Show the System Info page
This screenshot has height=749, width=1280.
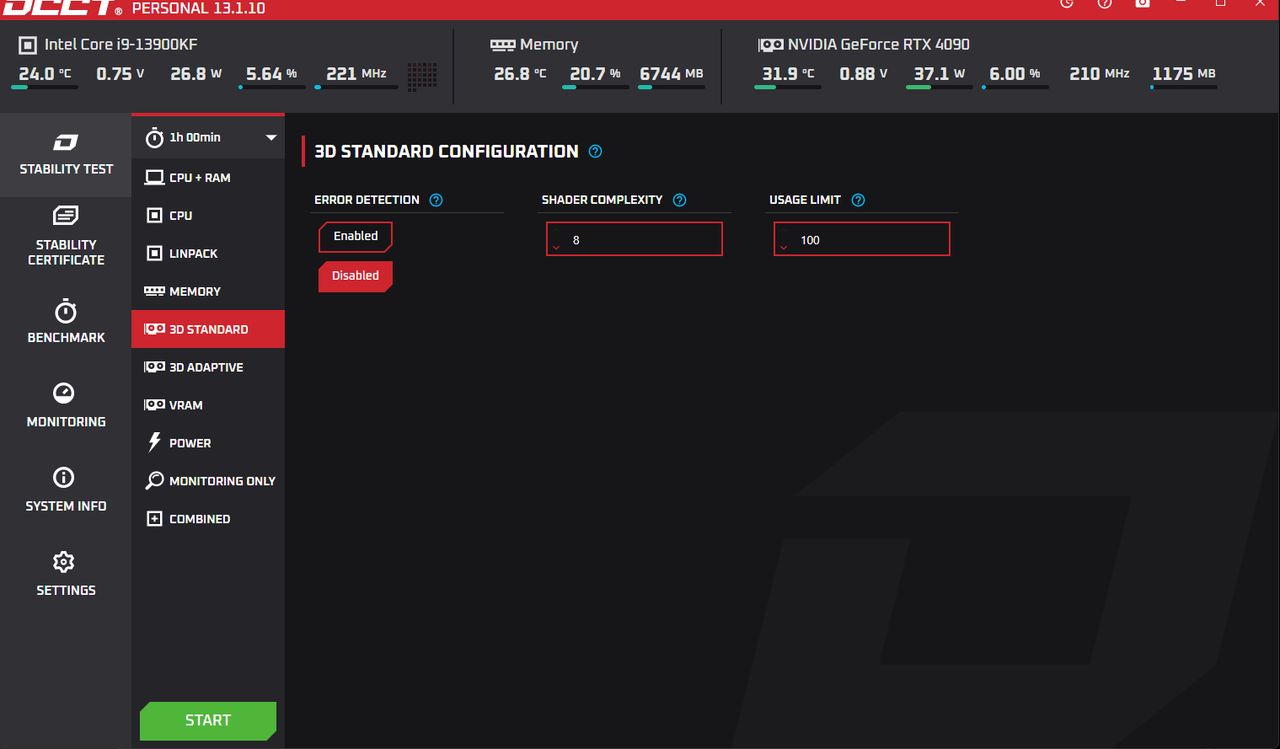(66, 490)
